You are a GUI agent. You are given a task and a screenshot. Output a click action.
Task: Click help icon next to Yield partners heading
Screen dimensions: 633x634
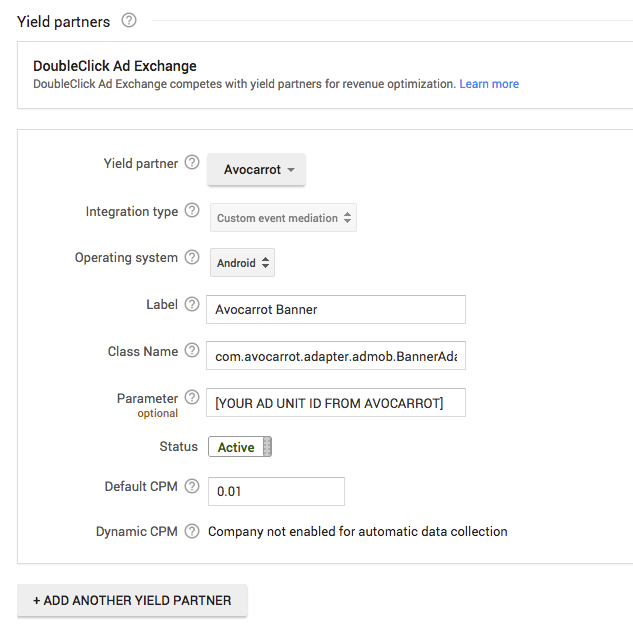128,20
